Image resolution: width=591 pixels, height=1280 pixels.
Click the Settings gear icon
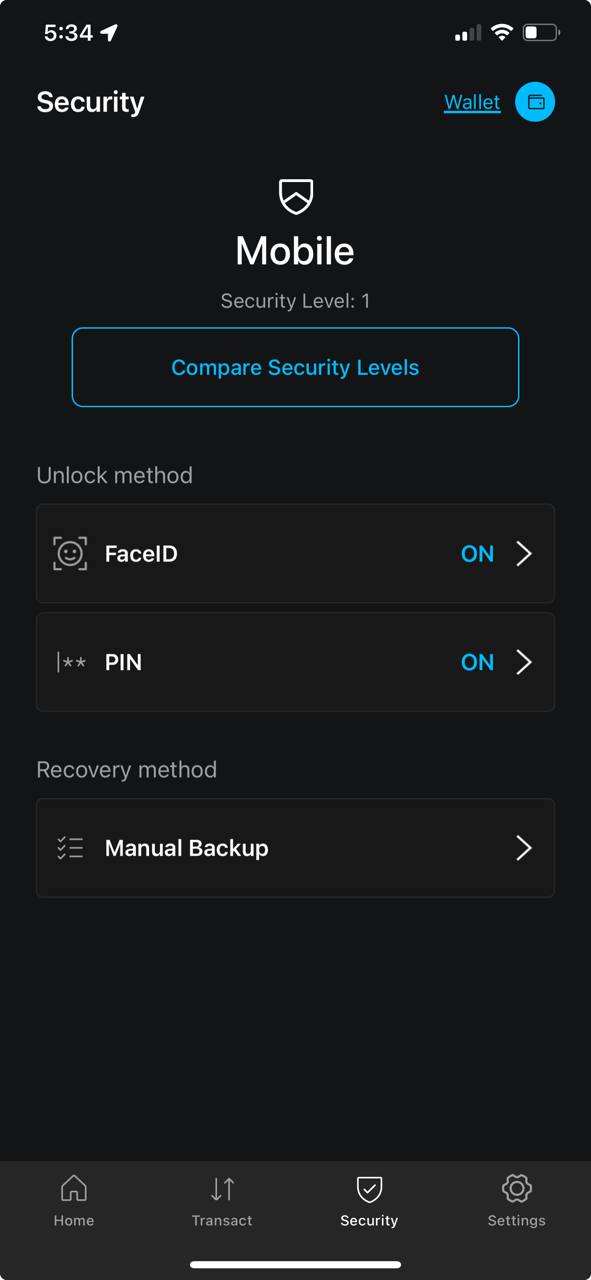click(516, 1188)
